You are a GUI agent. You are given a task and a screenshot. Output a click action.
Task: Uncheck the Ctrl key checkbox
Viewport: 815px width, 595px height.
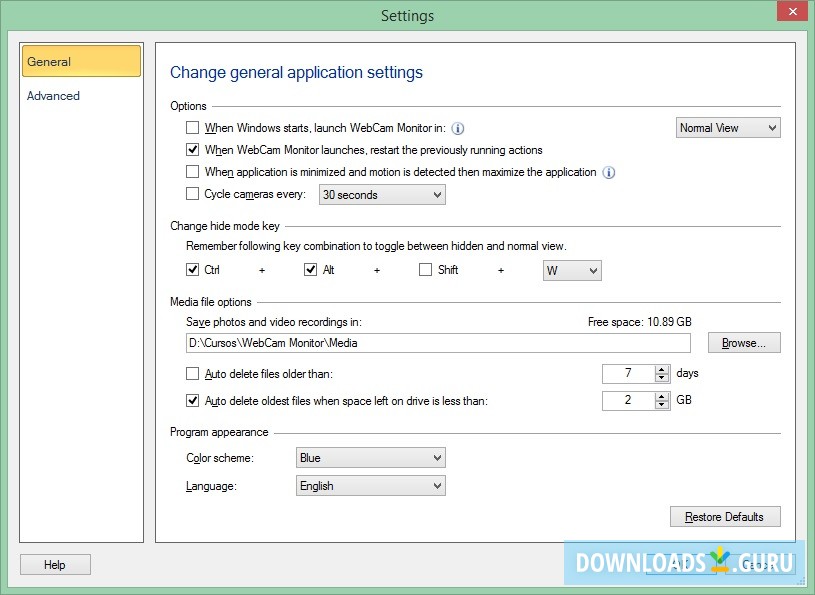(191, 270)
